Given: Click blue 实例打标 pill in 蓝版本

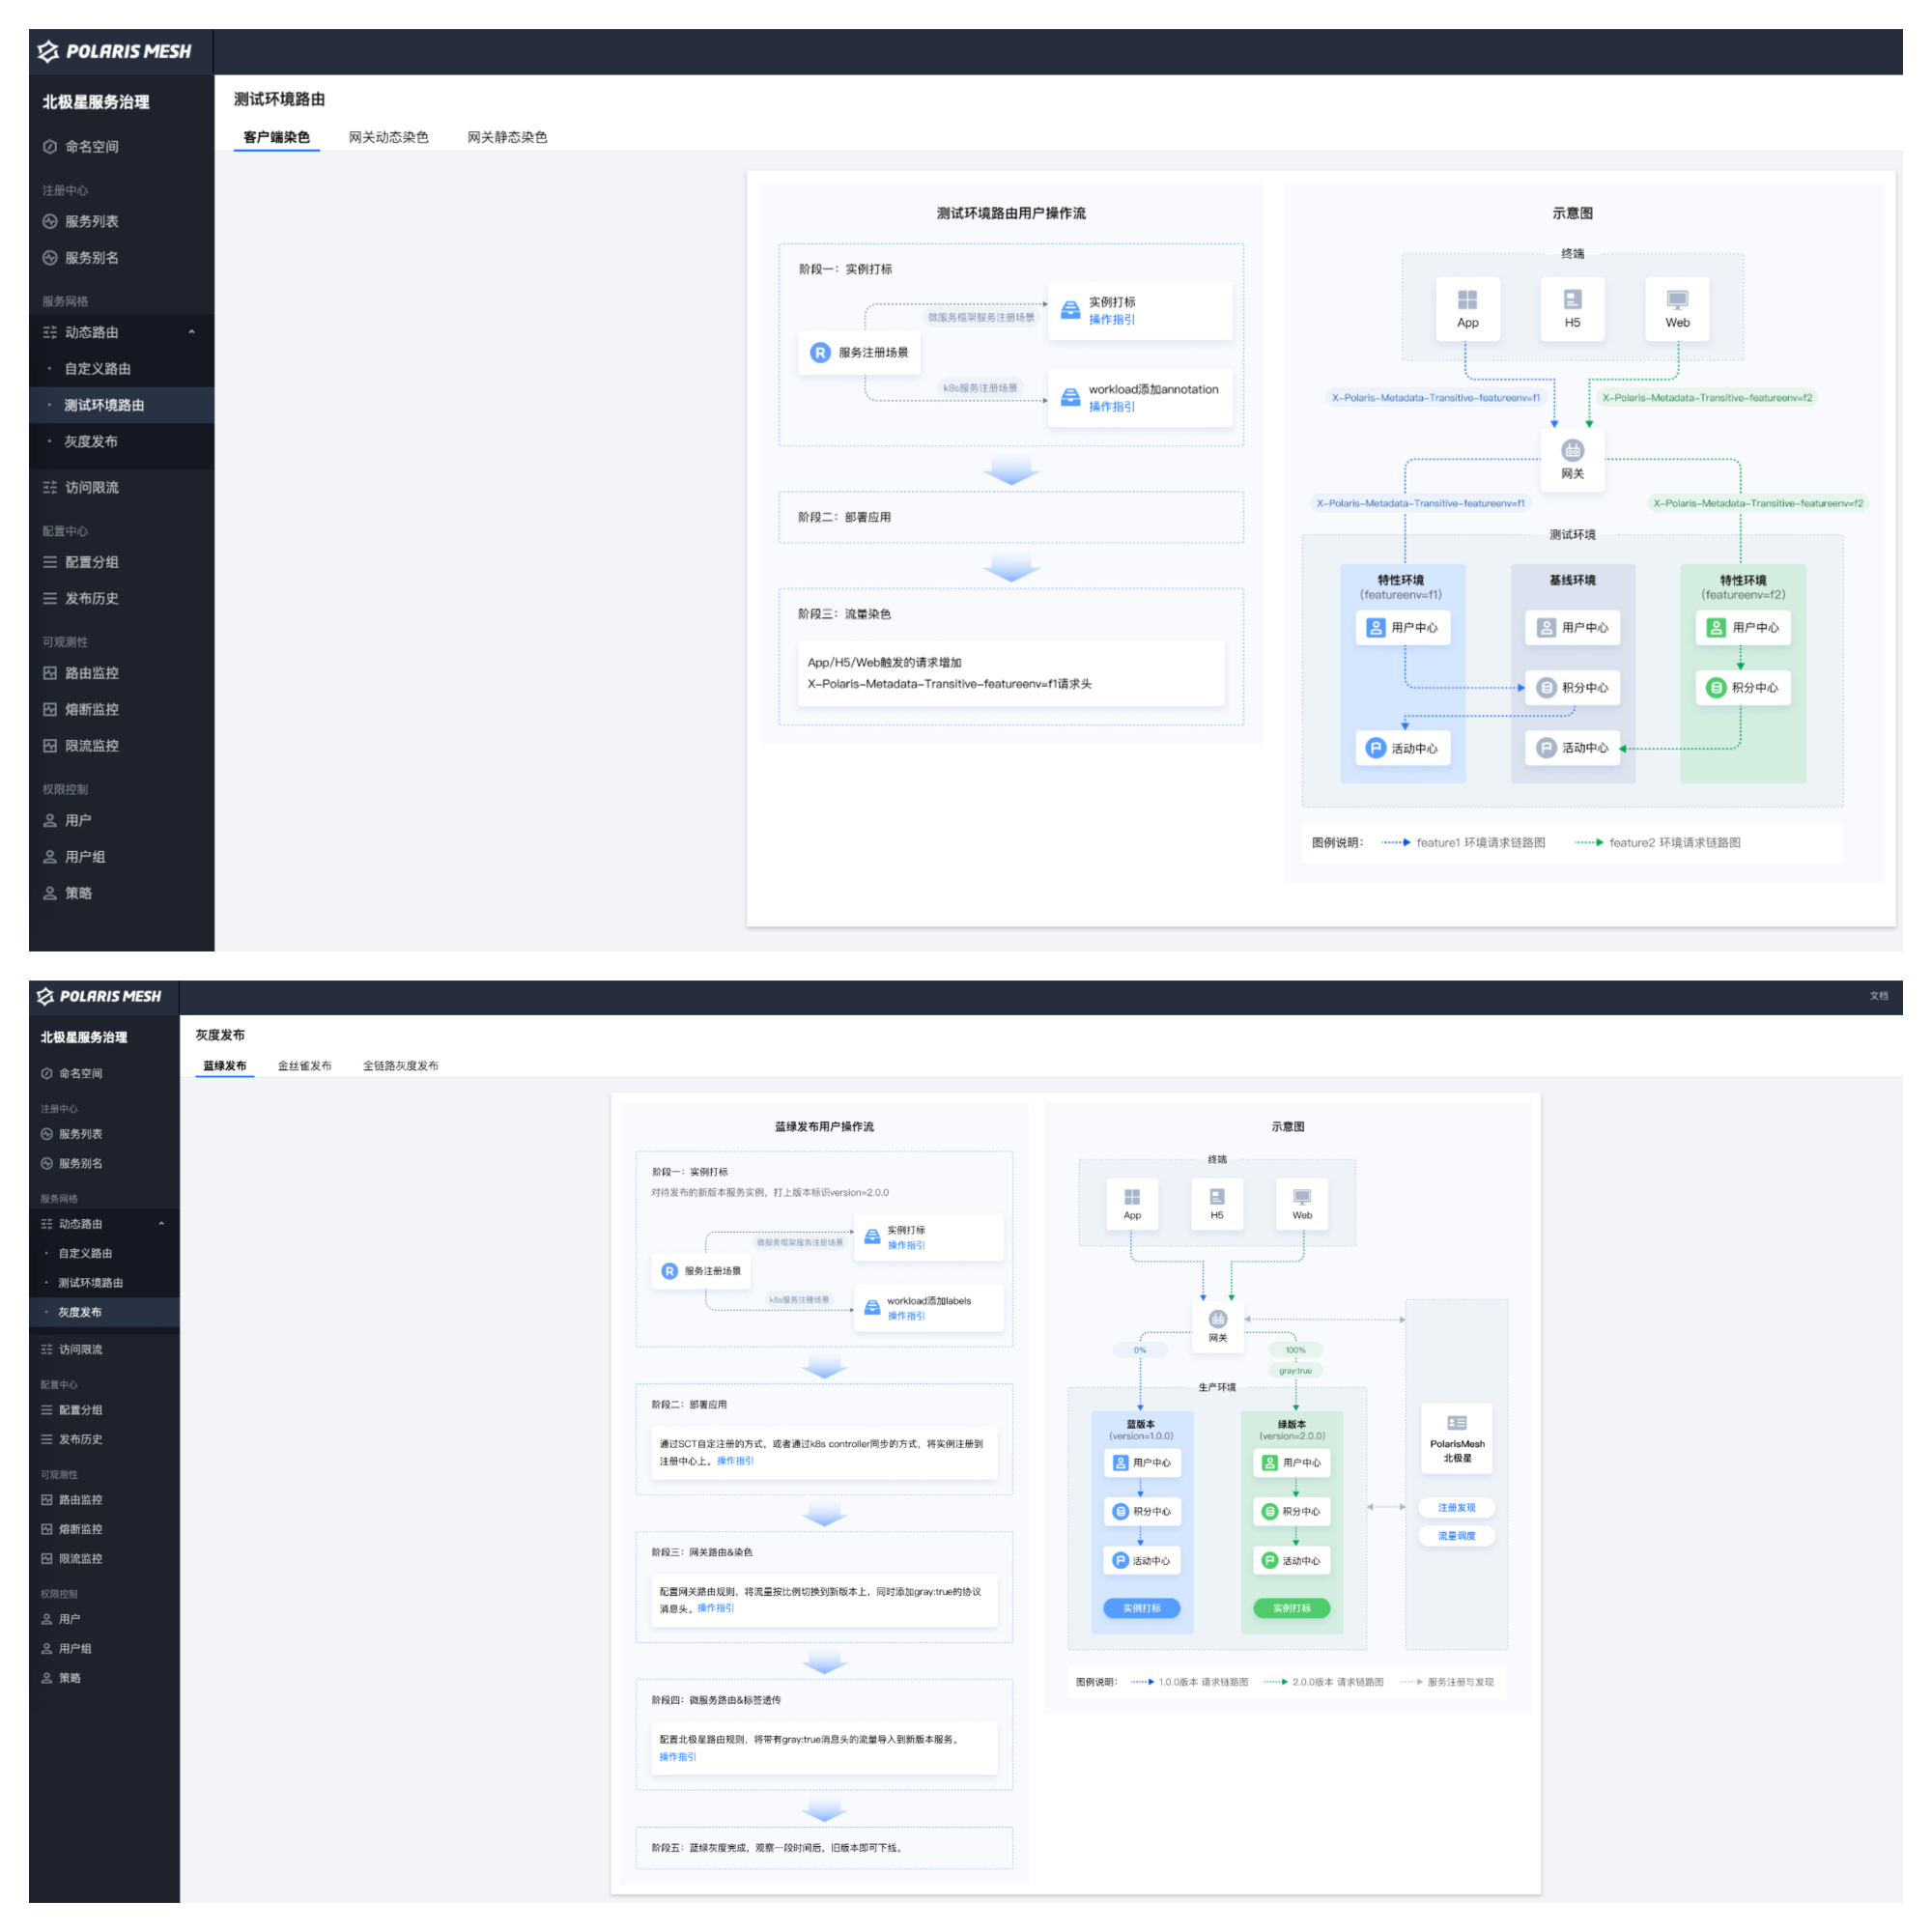Looking at the screenshot, I should pos(1141,1608).
